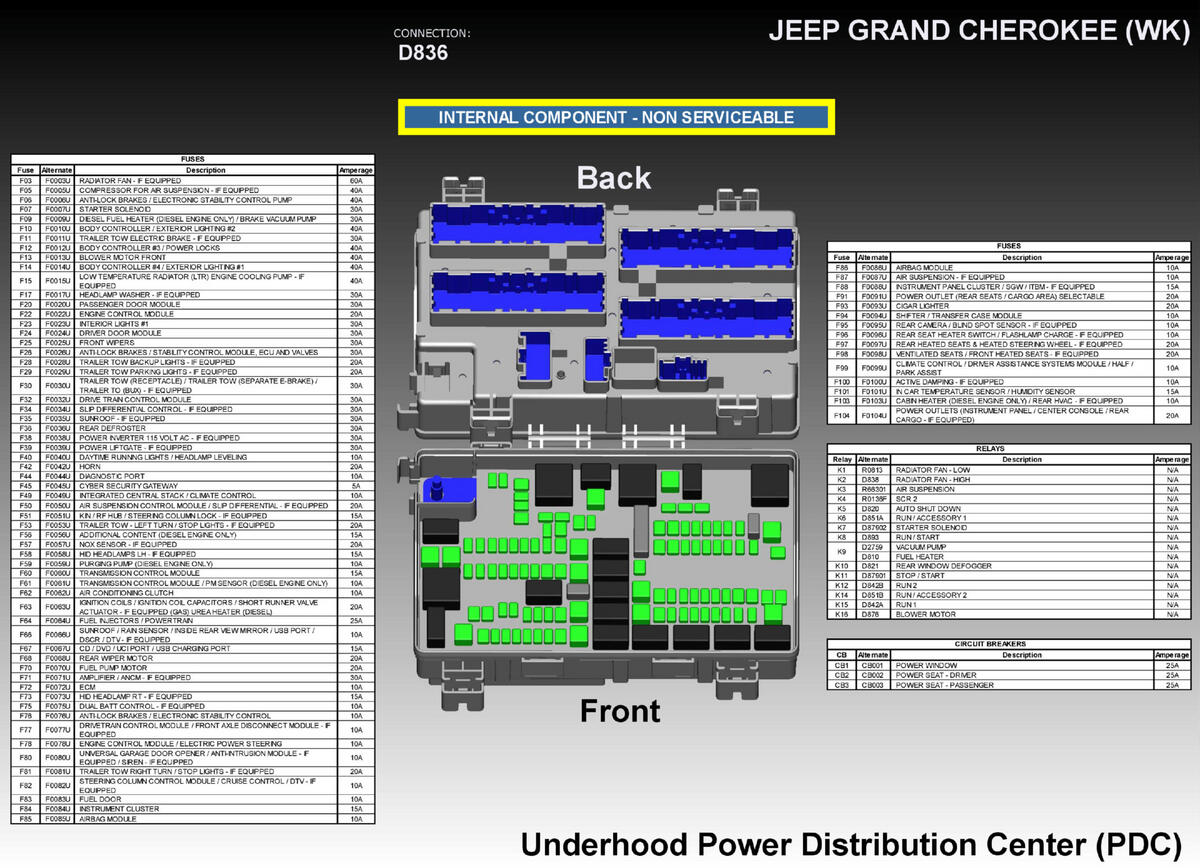Click 'FUEL HEATER' relay entry
The height and width of the screenshot is (868, 1200).
click(x=1009, y=557)
